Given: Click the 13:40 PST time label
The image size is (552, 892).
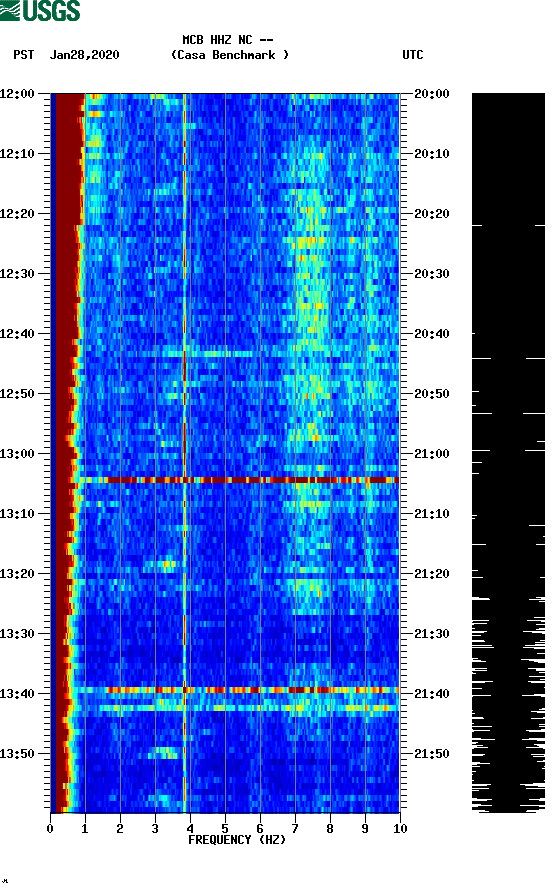Looking at the screenshot, I should [18, 694].
